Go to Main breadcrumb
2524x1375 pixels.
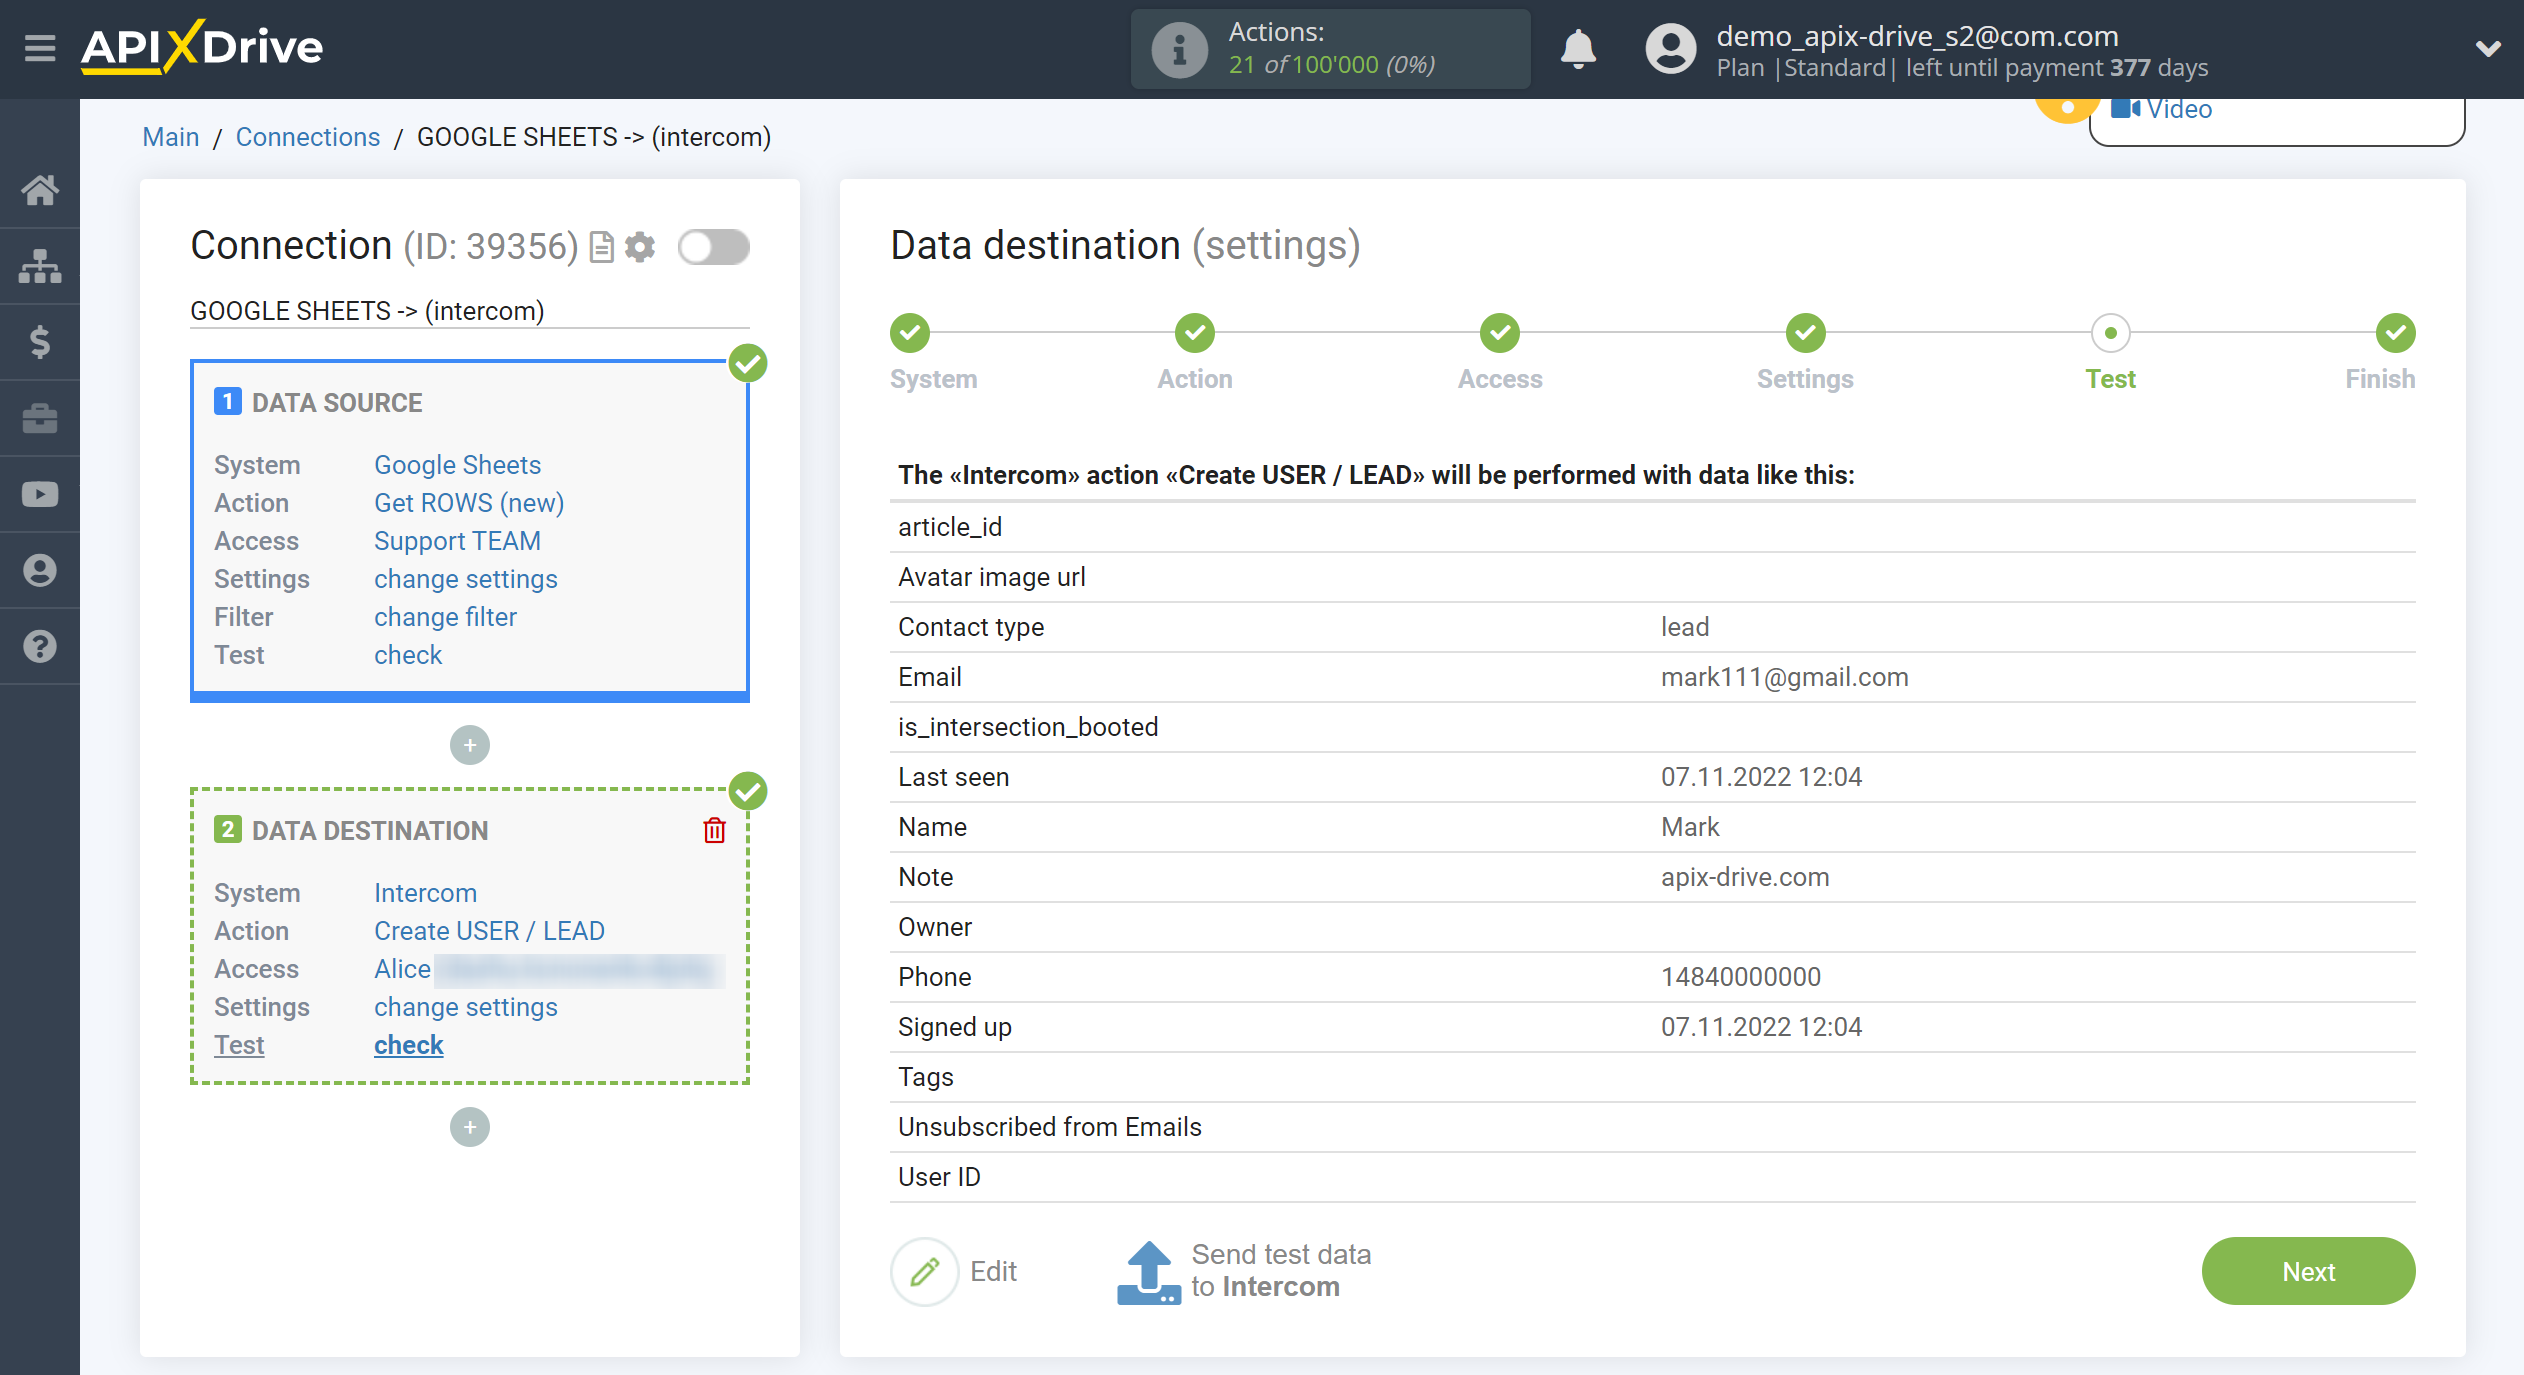171,137
